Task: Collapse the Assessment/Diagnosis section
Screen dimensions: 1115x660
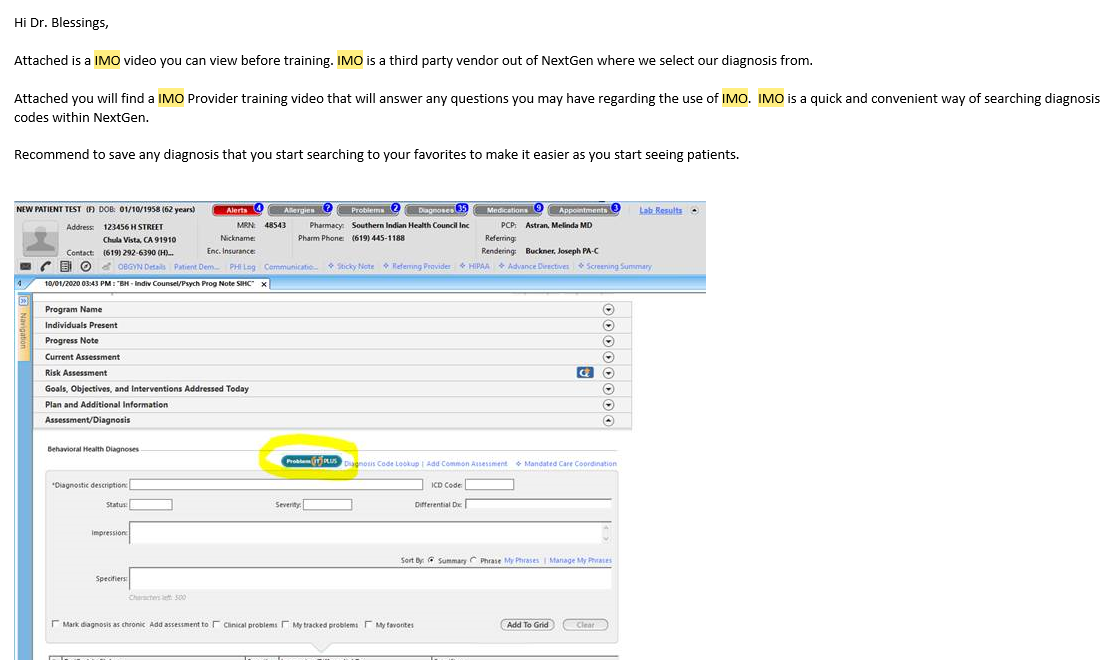Action: (x=608, y=420)
